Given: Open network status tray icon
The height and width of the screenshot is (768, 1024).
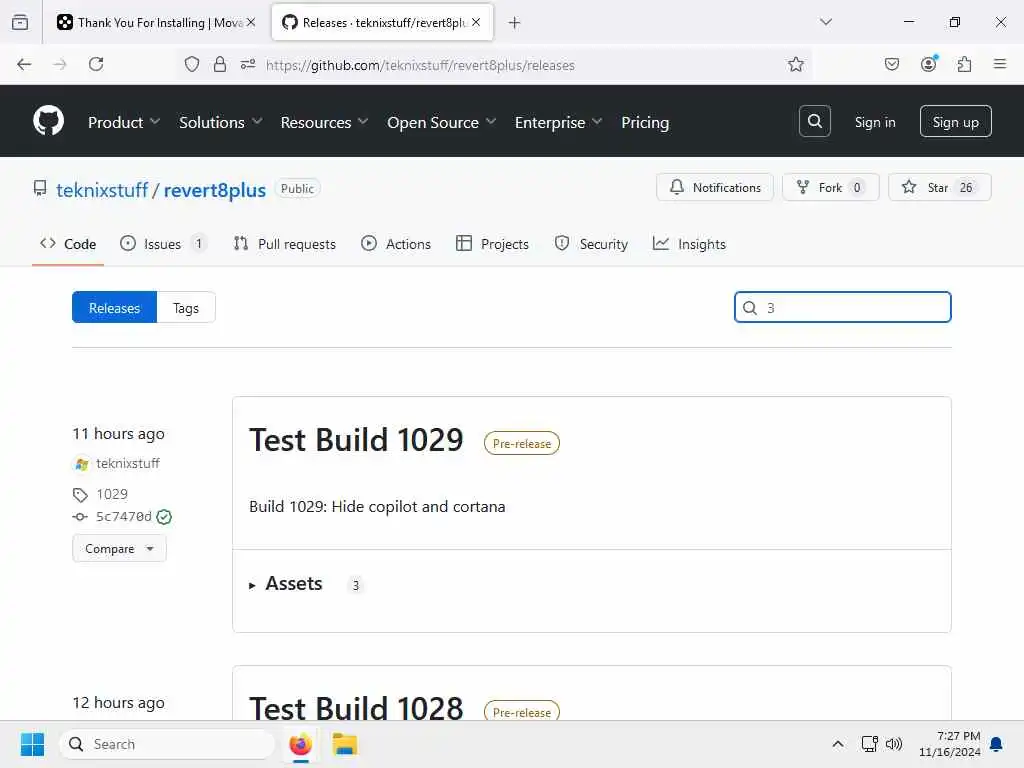Looking at the screenshot, I should click(869, 744).
